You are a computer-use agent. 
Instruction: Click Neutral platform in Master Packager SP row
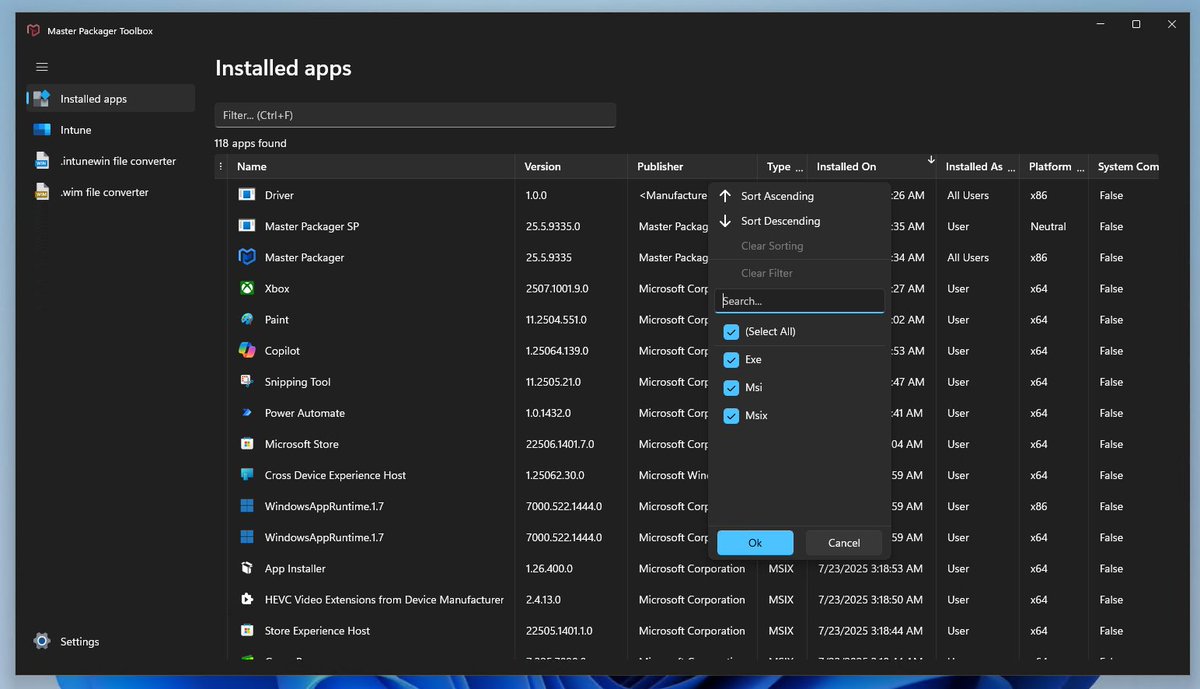[1048, 227]
